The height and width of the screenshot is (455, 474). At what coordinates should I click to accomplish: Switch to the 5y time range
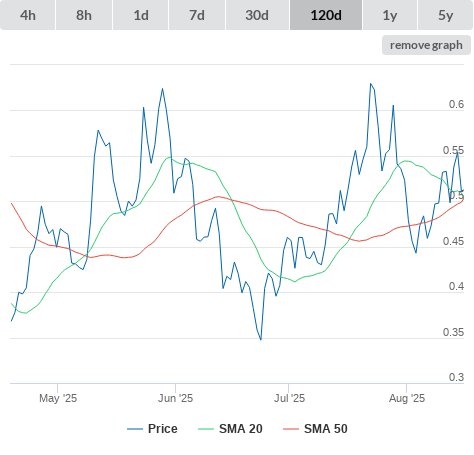[446, 15]
